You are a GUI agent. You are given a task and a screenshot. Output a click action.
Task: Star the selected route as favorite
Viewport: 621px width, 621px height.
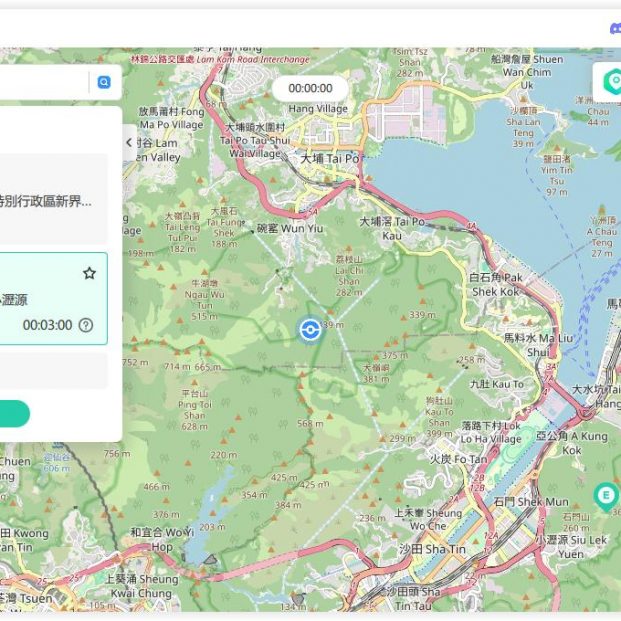89,273
